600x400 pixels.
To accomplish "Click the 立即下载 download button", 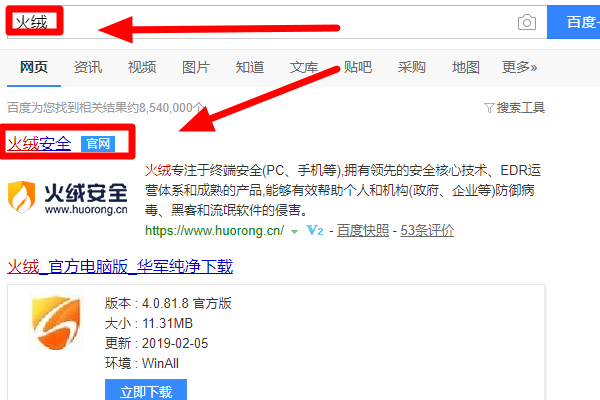I will point(146,390).
